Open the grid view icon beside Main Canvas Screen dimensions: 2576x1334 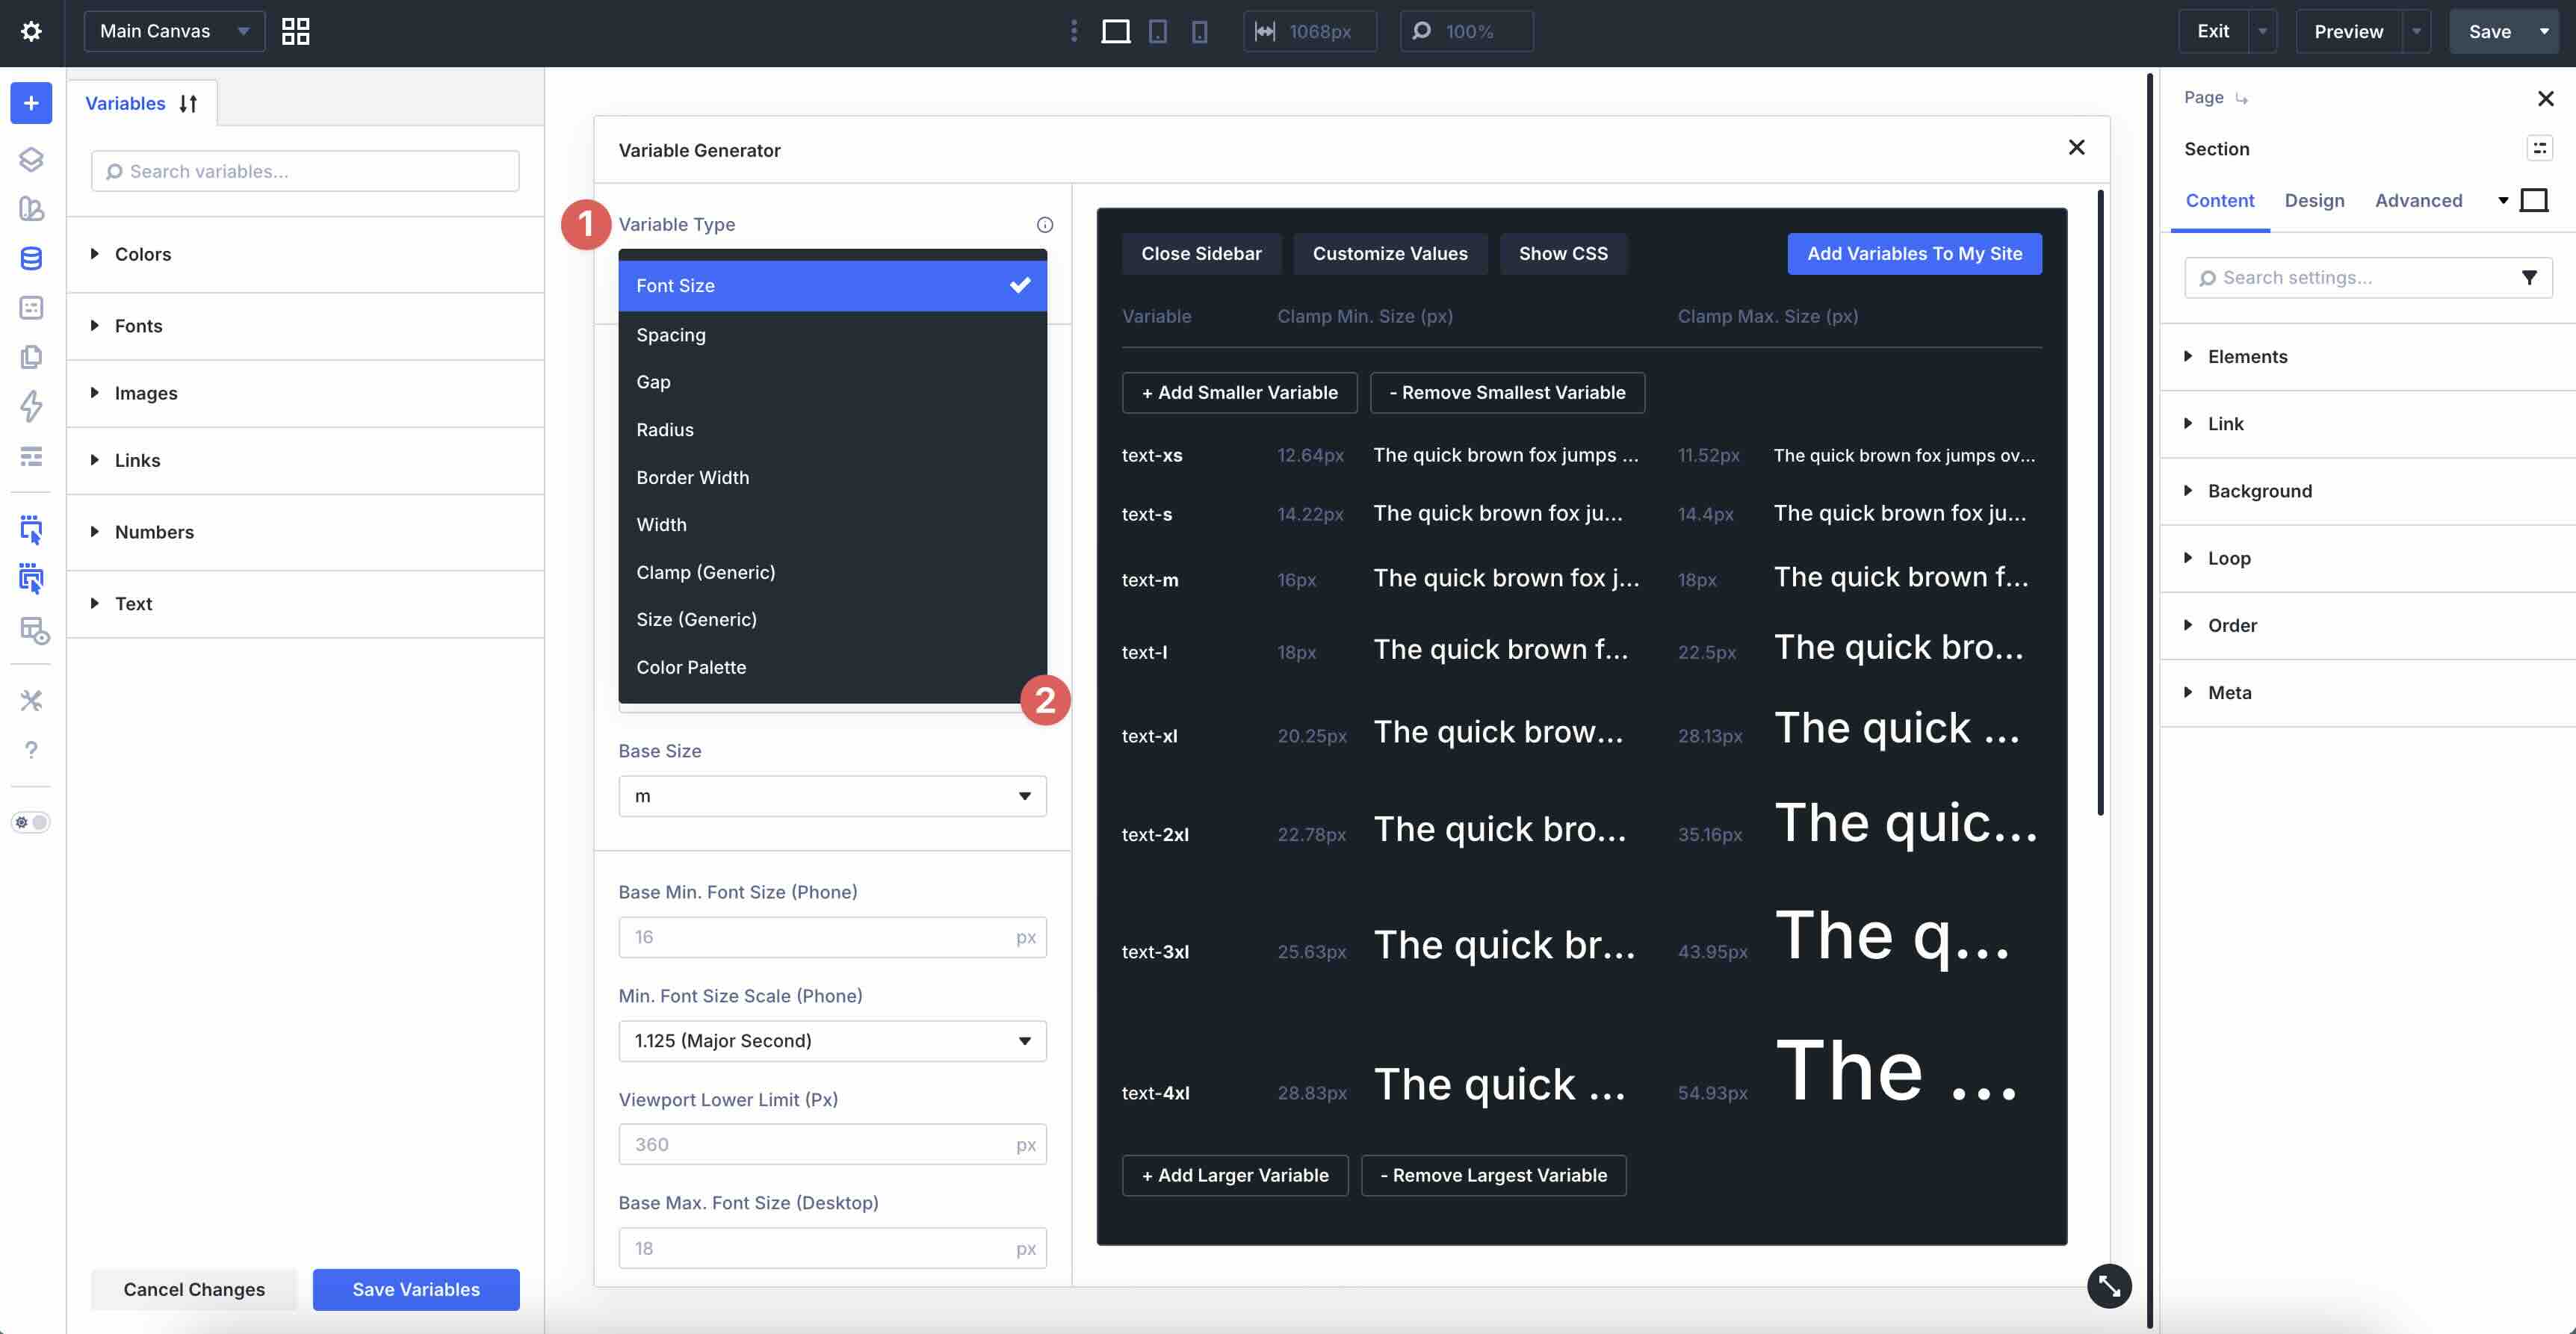295,31
